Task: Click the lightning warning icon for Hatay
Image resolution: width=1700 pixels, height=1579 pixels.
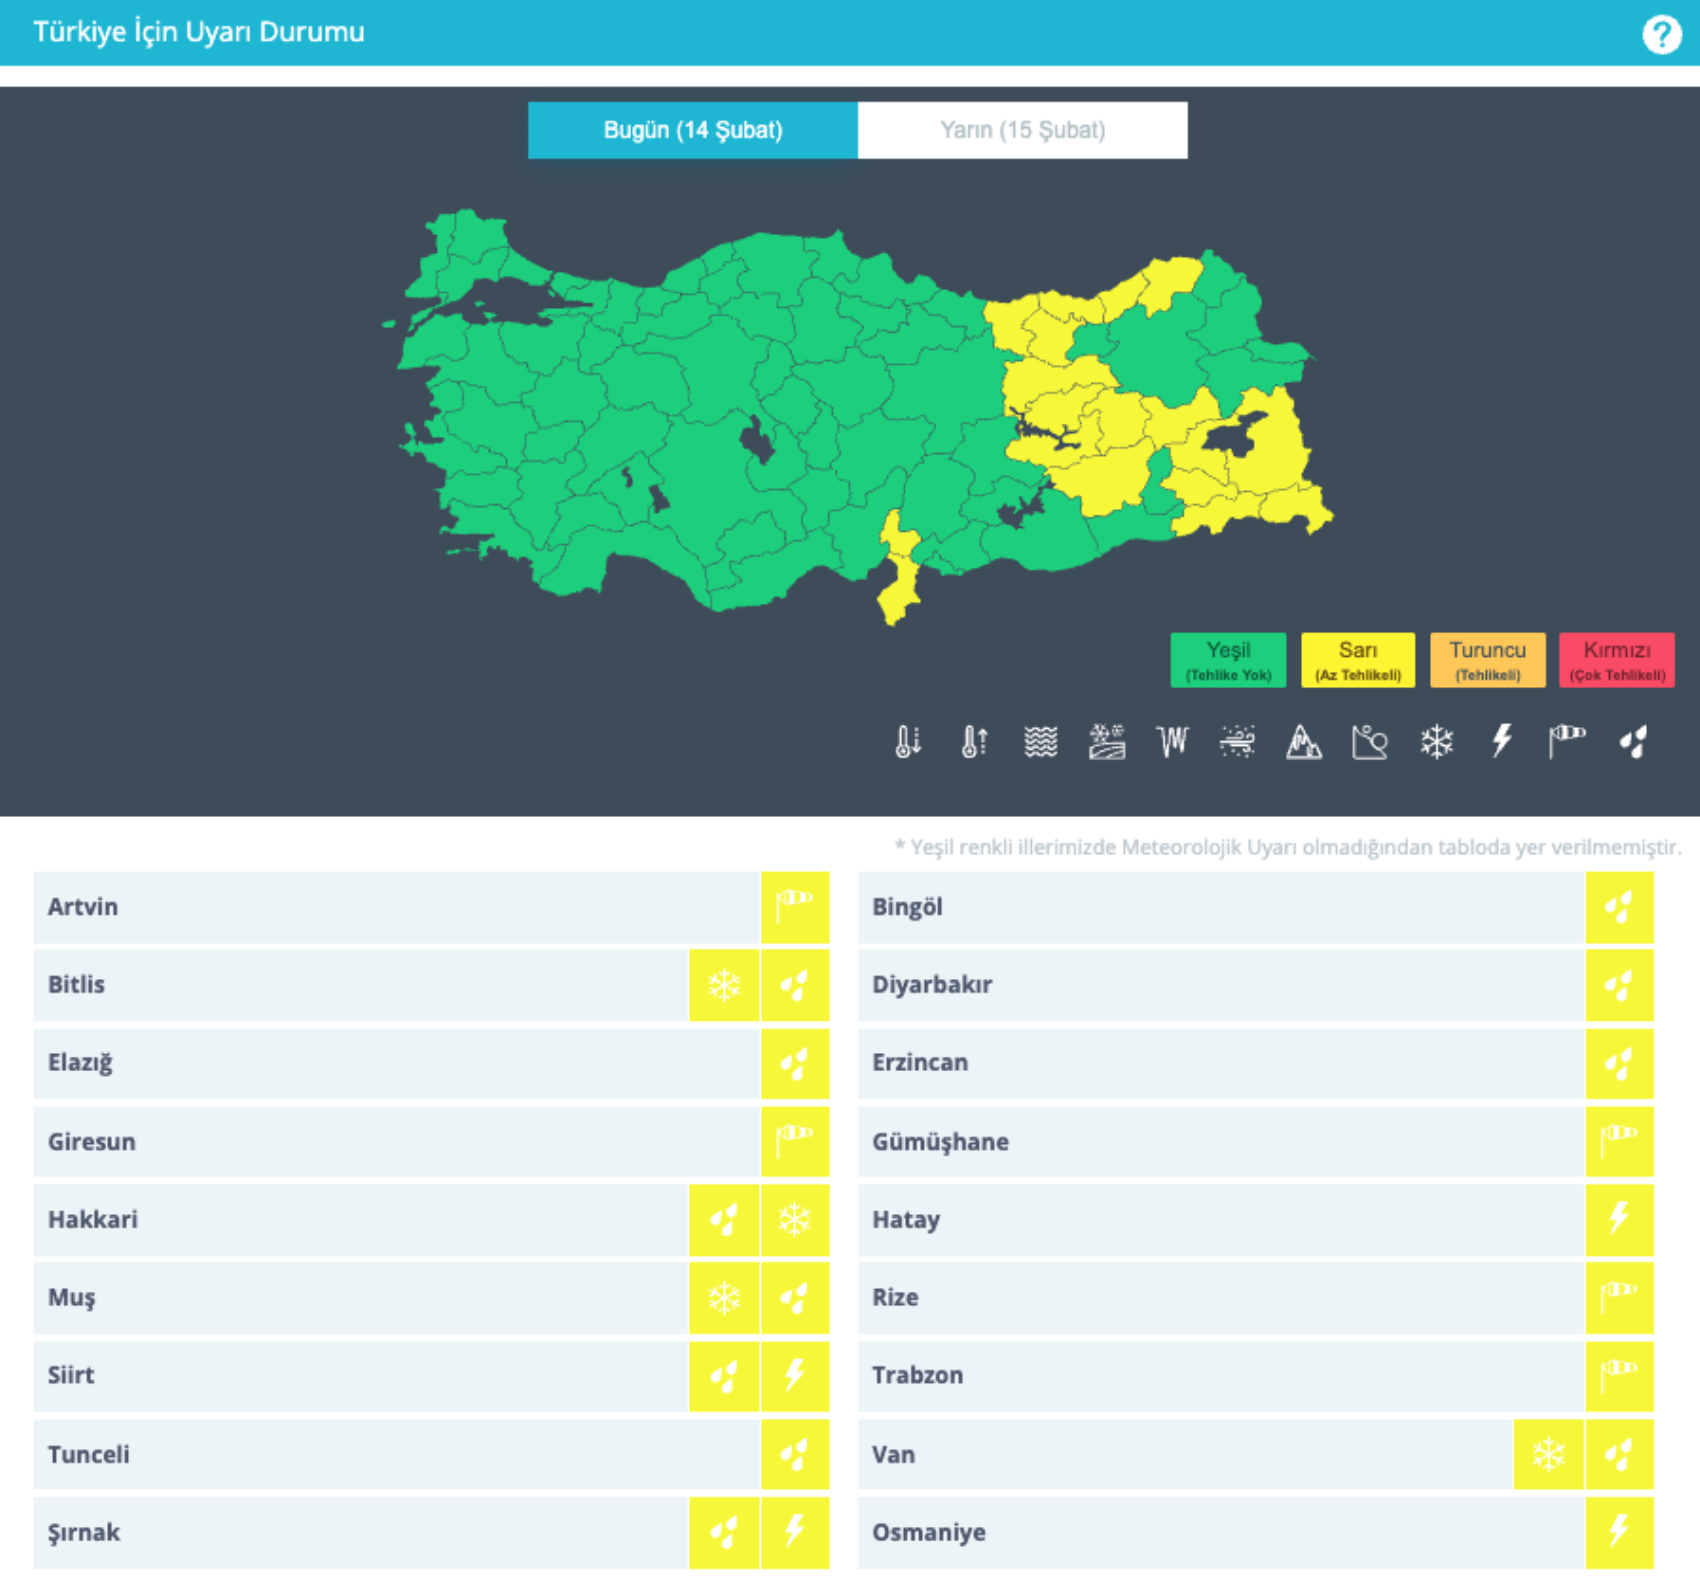Action: 1619,1219
